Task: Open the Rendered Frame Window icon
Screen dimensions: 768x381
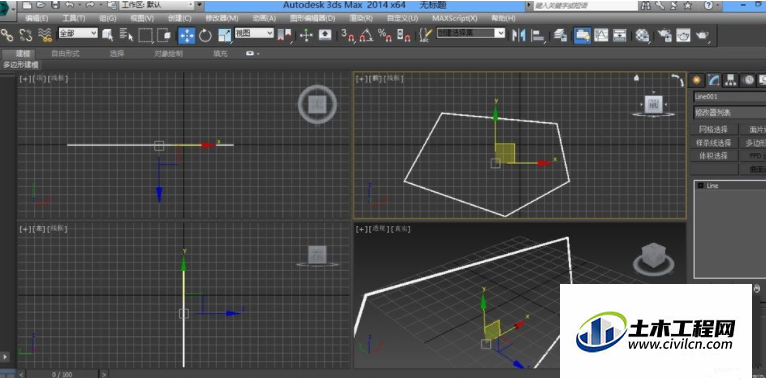Action: [683, 35]
